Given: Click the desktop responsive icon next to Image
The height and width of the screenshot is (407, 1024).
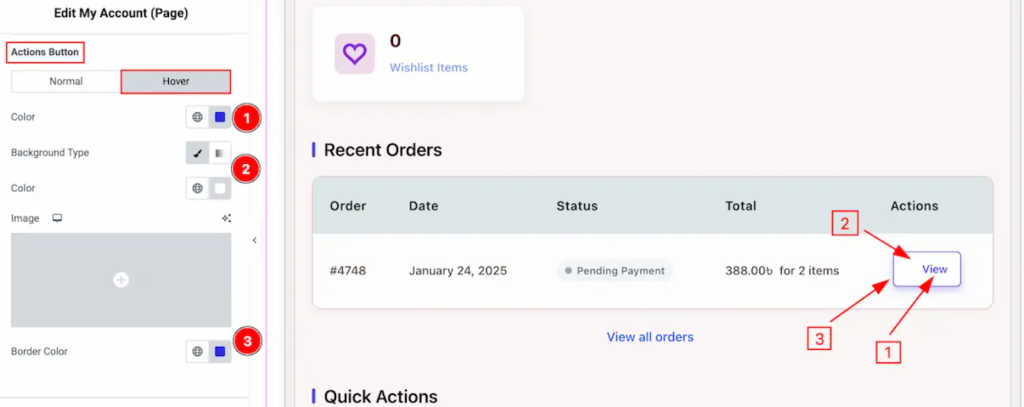Looking at the screenshot, I should pyautogui.click(x=57, y=218).
